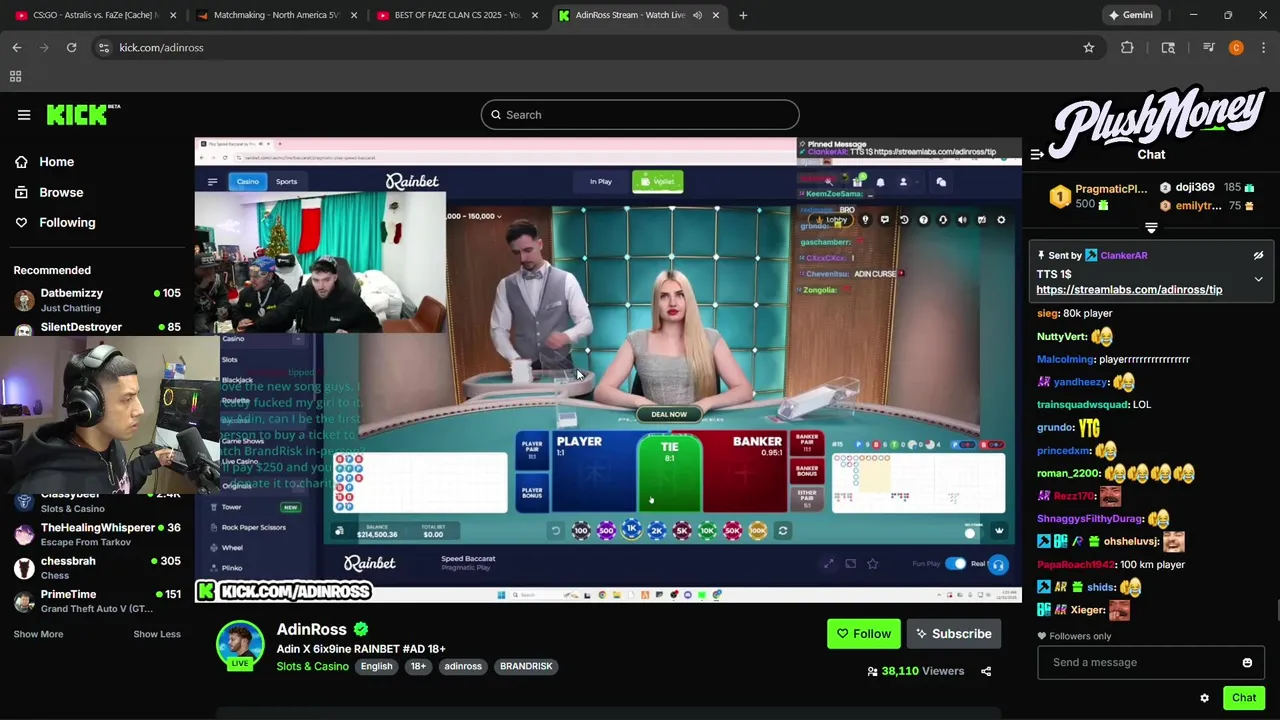Screen dimensions: 1280x720
Task: Open Slots & Casino category link
Action: pos(313,666)
